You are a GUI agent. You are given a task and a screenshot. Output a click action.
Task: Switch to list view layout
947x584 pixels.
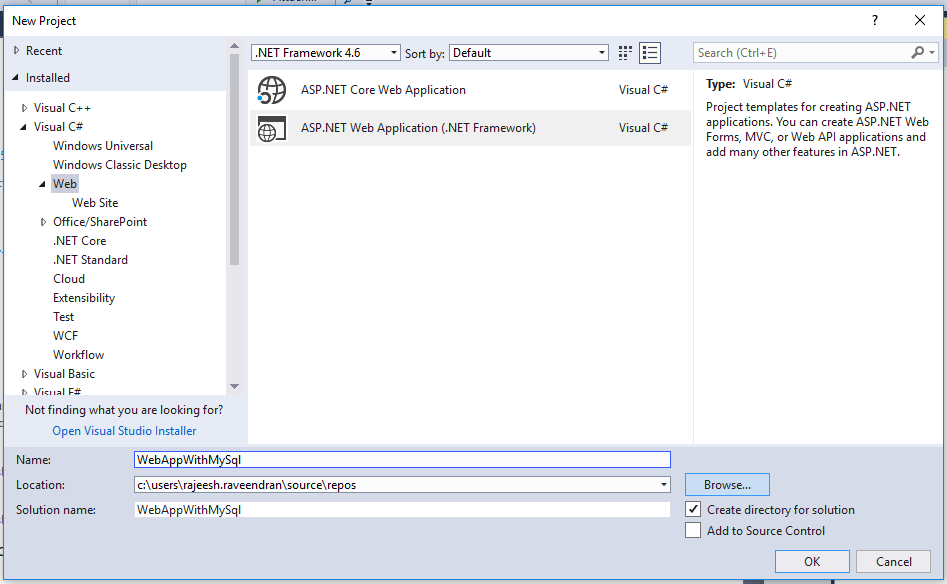pos(650,53)
